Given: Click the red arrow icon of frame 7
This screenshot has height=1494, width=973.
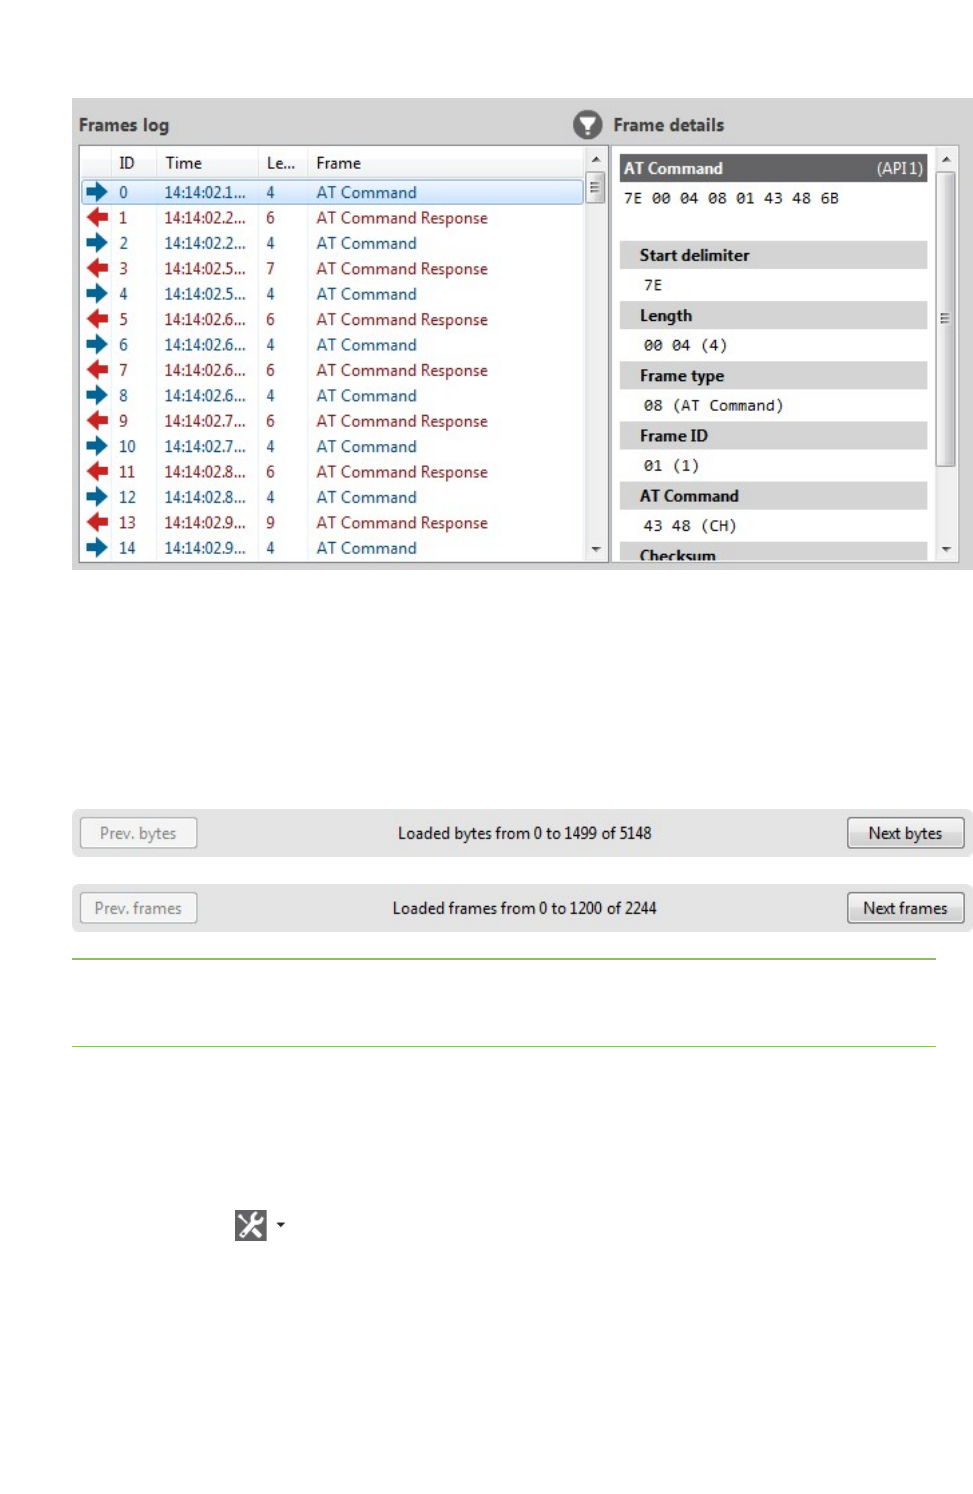Looking at the screenshot, I should (x=97, y=370).
